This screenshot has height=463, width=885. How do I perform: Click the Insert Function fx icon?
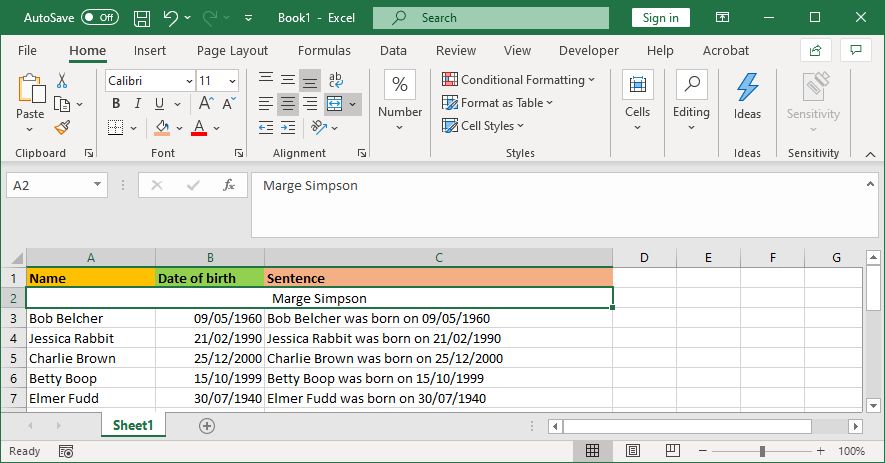pos(229,185)
